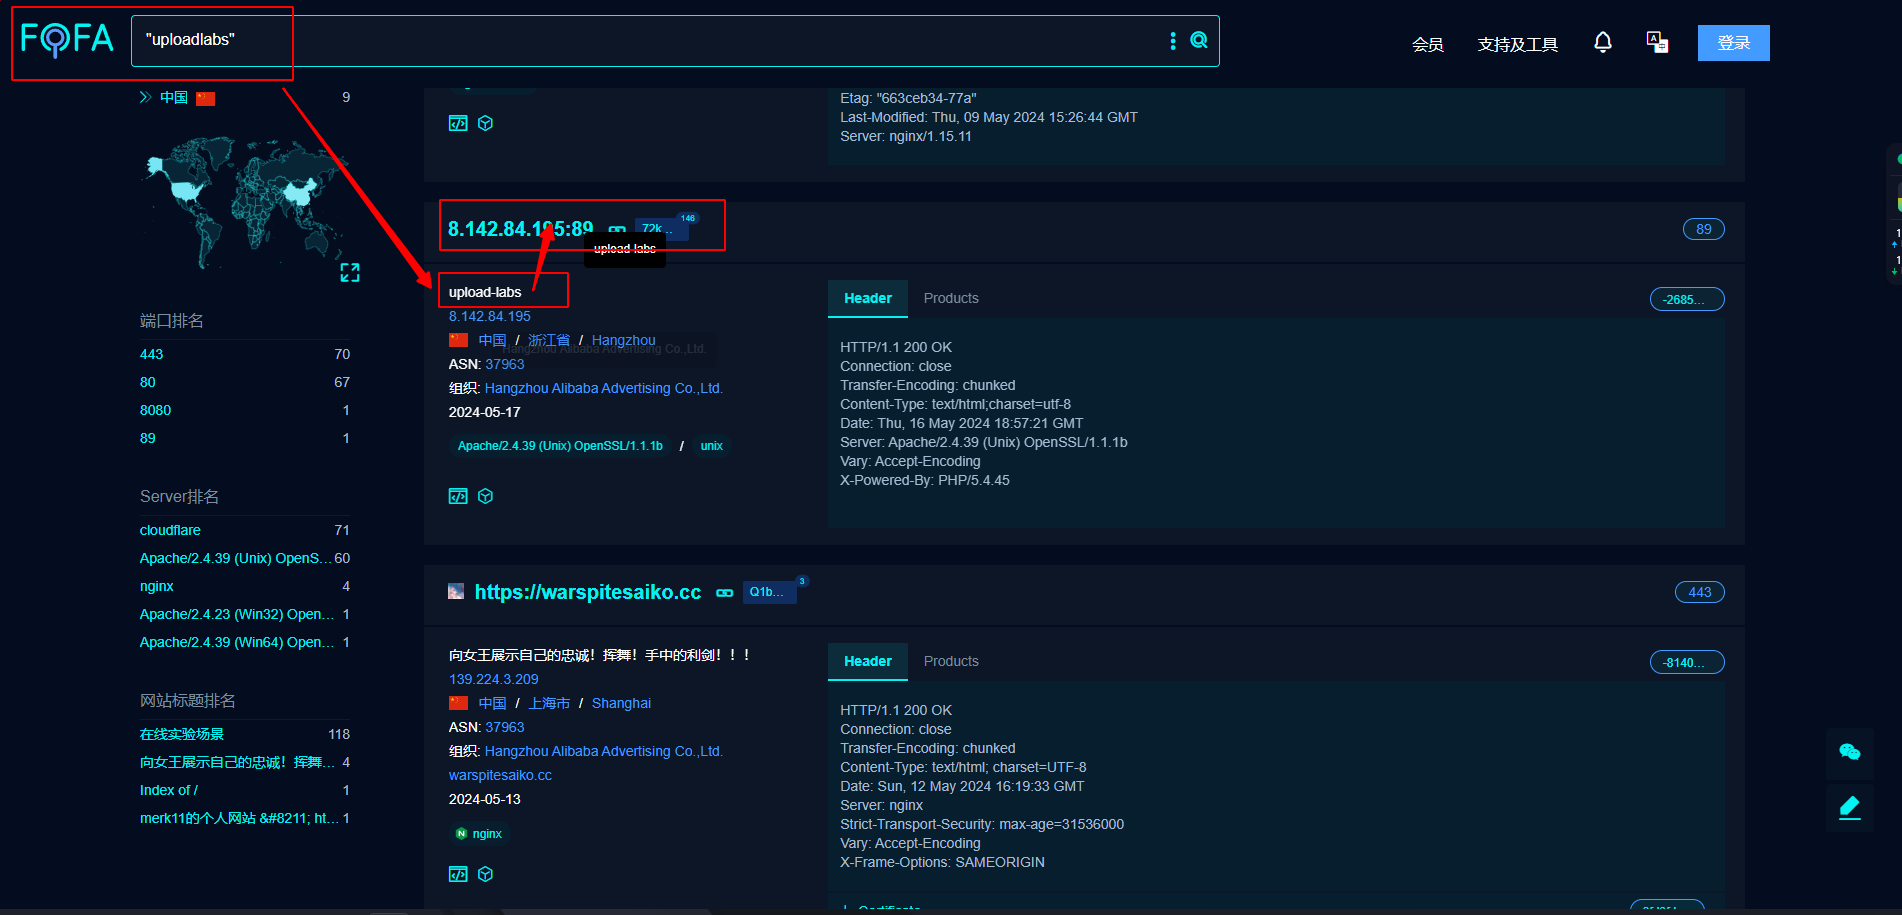Image resolution: width=1902 pixels, height=915 pixels.
Task: Open the https://warspitesaiko.cc link
Action: (x=589, y=591)
